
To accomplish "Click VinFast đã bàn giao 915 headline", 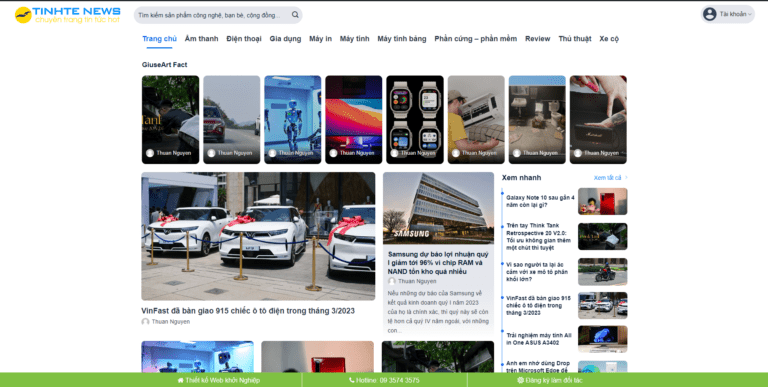I will point(248,311).
